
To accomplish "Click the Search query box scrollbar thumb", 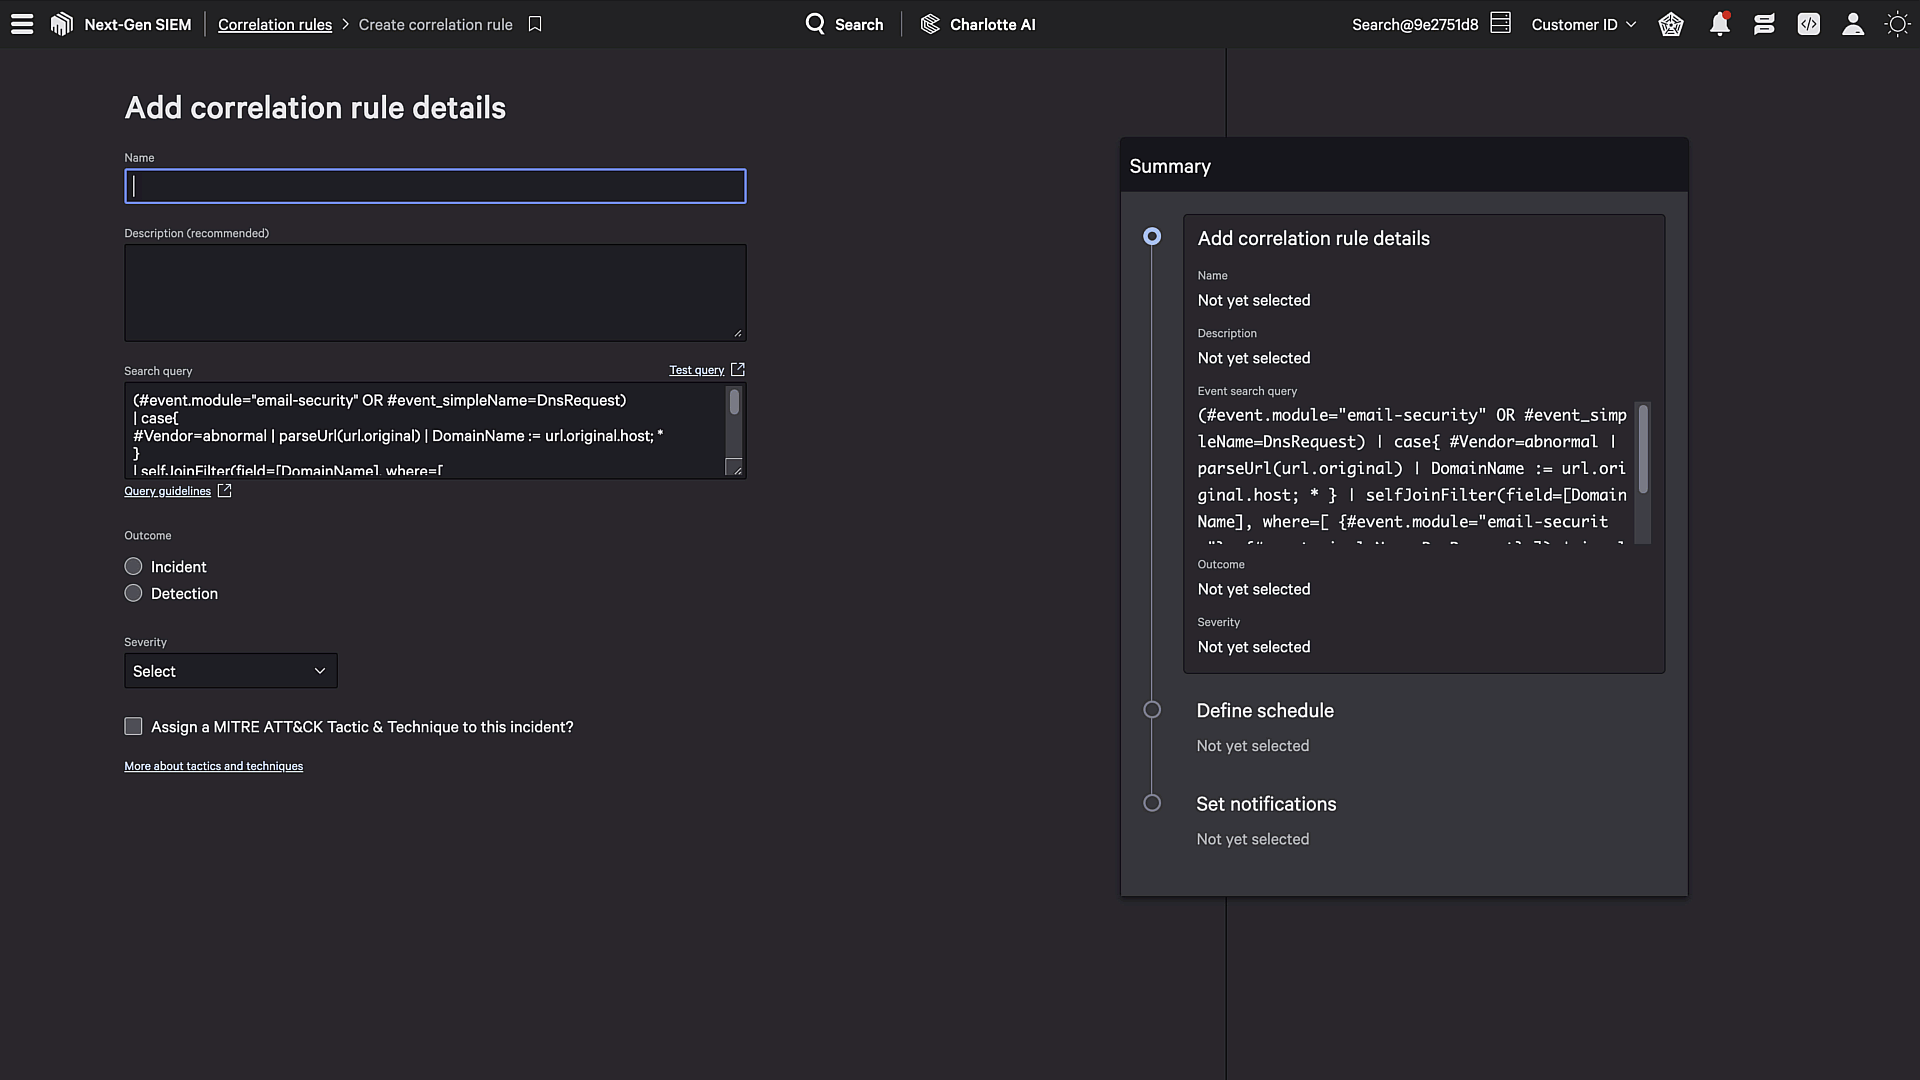I will (735, 402).
